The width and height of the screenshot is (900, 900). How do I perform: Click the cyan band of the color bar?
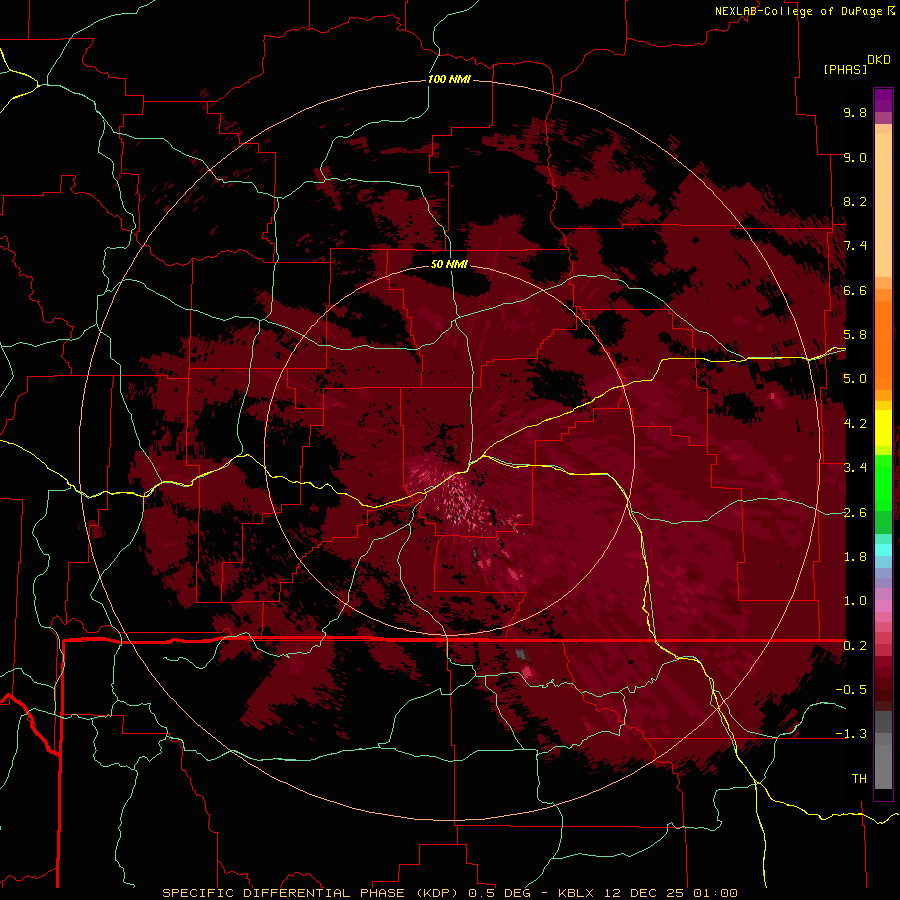[883, 549]
